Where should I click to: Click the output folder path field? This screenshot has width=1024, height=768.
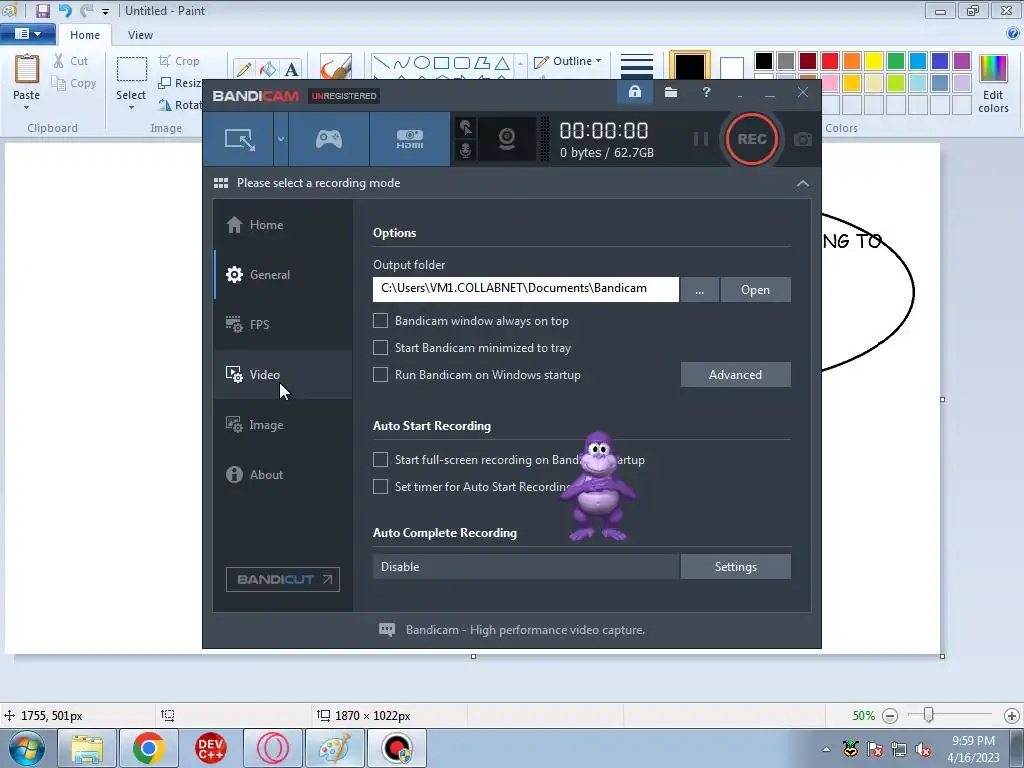point(526,289)
